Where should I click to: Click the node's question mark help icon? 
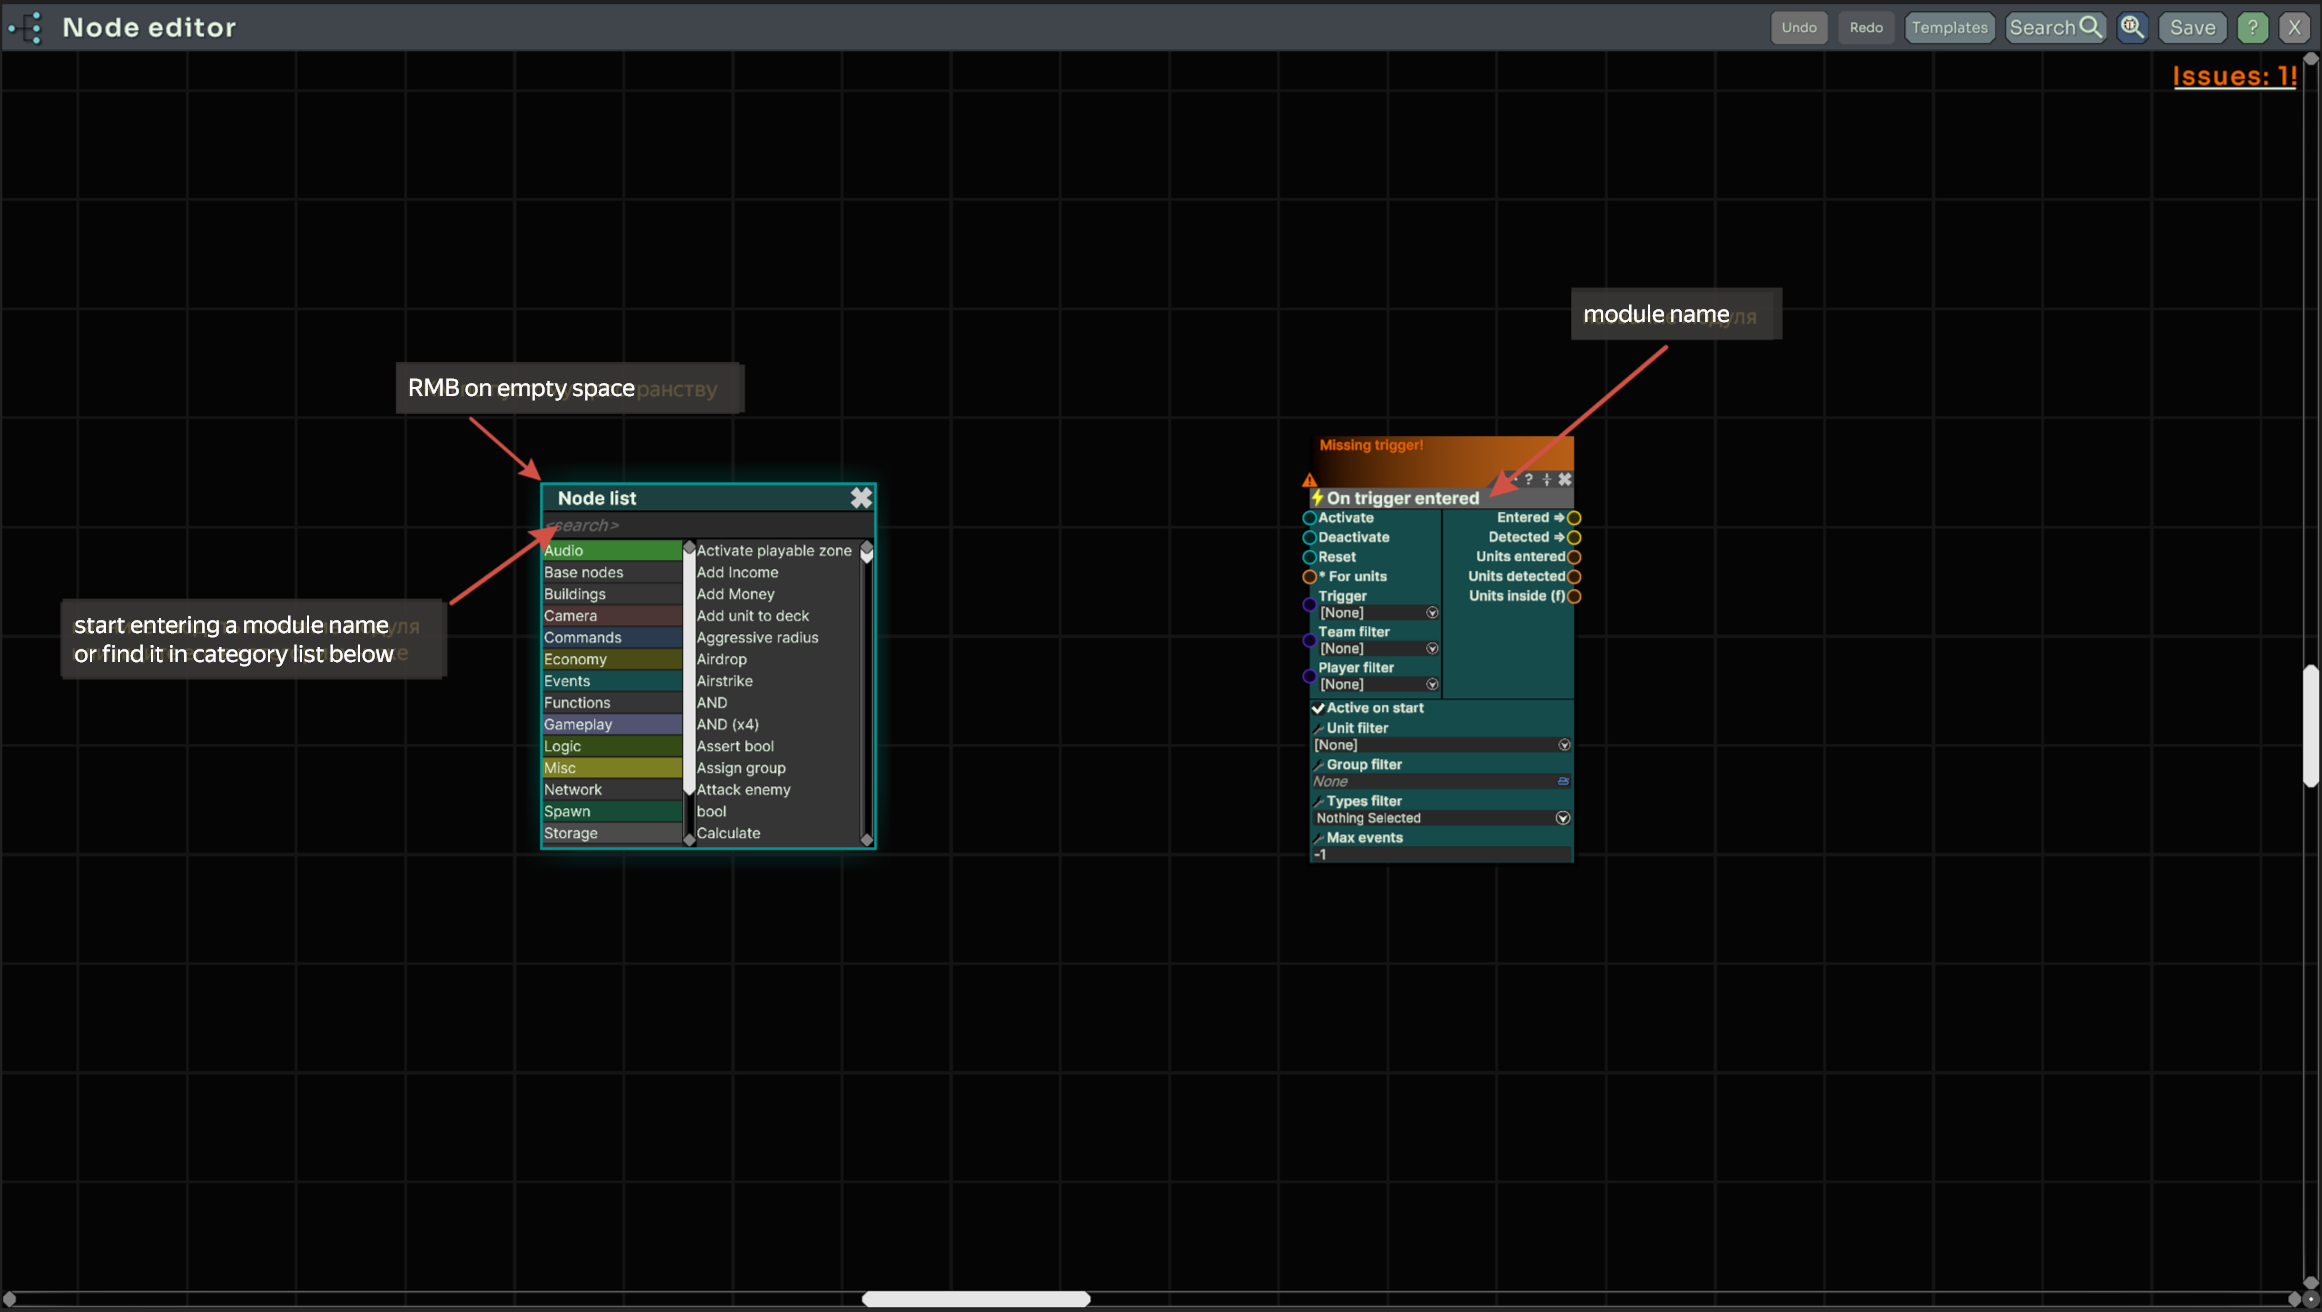point(1528,480)
